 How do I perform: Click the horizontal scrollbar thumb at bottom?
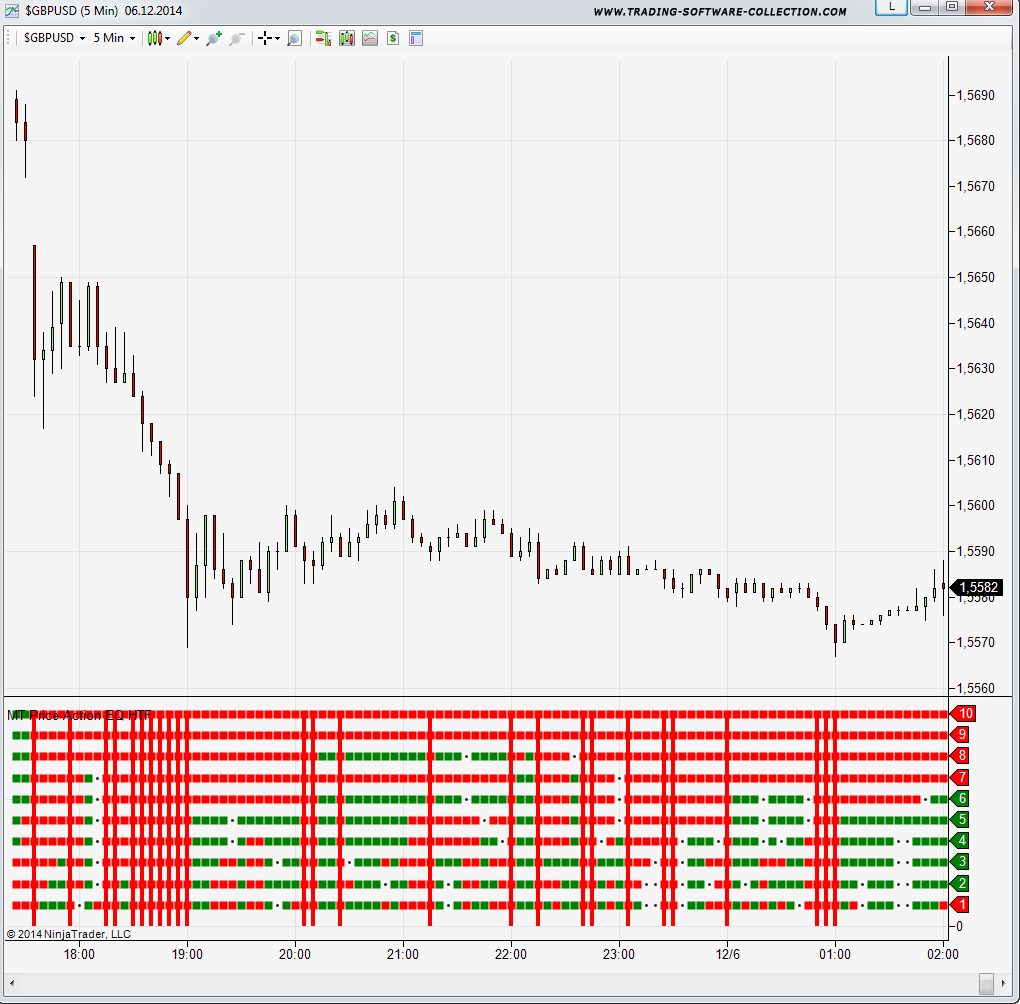(x=986, y=982)
